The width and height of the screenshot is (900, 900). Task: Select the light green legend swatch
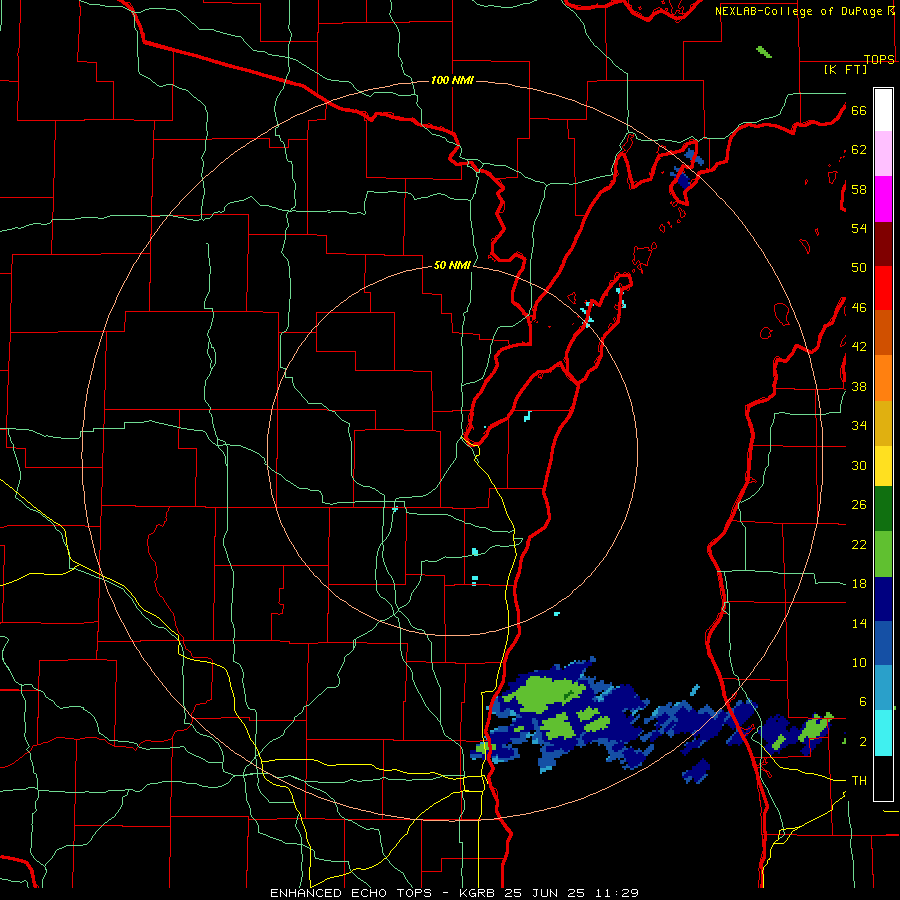pos(883,554)
